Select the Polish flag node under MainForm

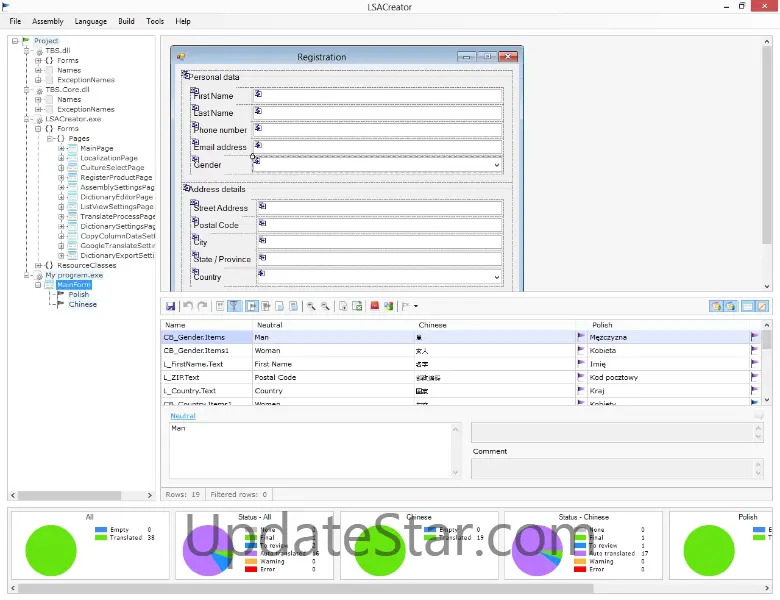78,294
